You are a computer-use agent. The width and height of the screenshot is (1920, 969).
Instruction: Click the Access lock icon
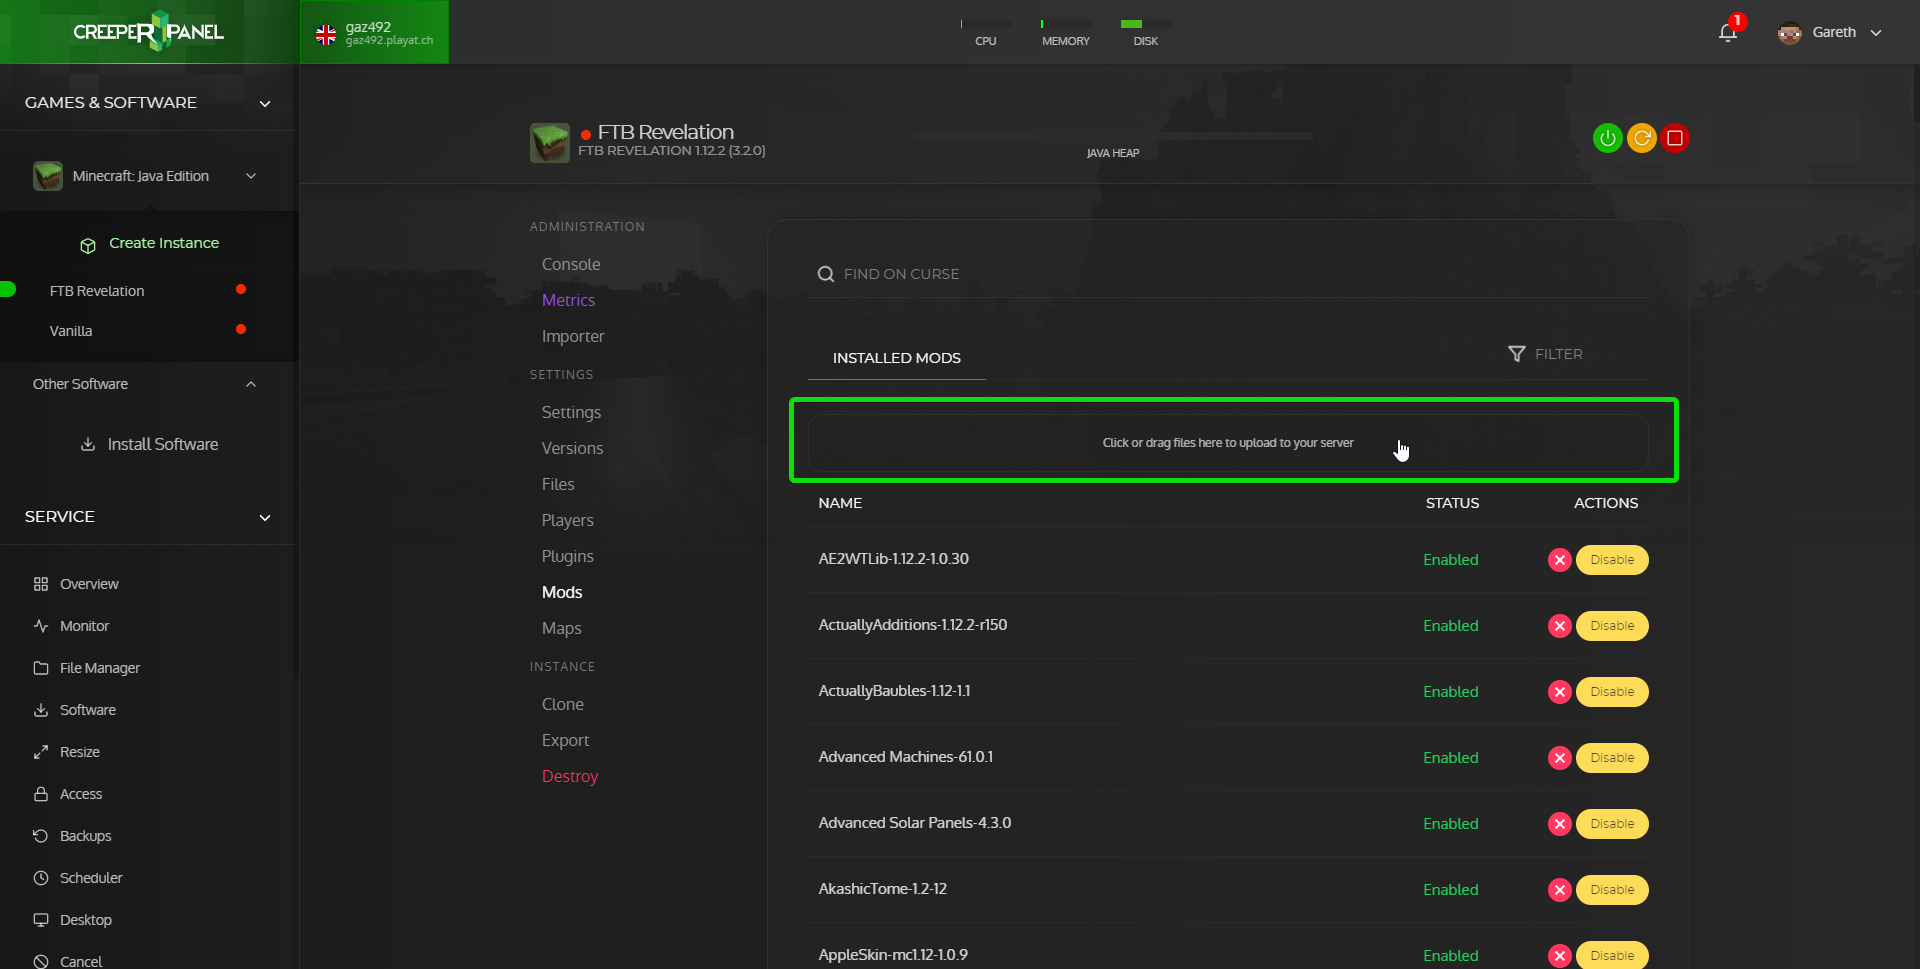click(41, 794)
